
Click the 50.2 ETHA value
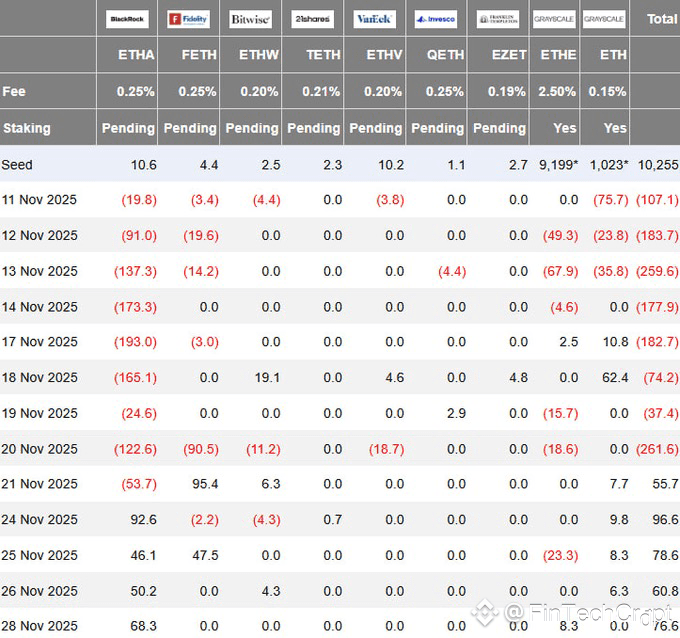(143, 591)
